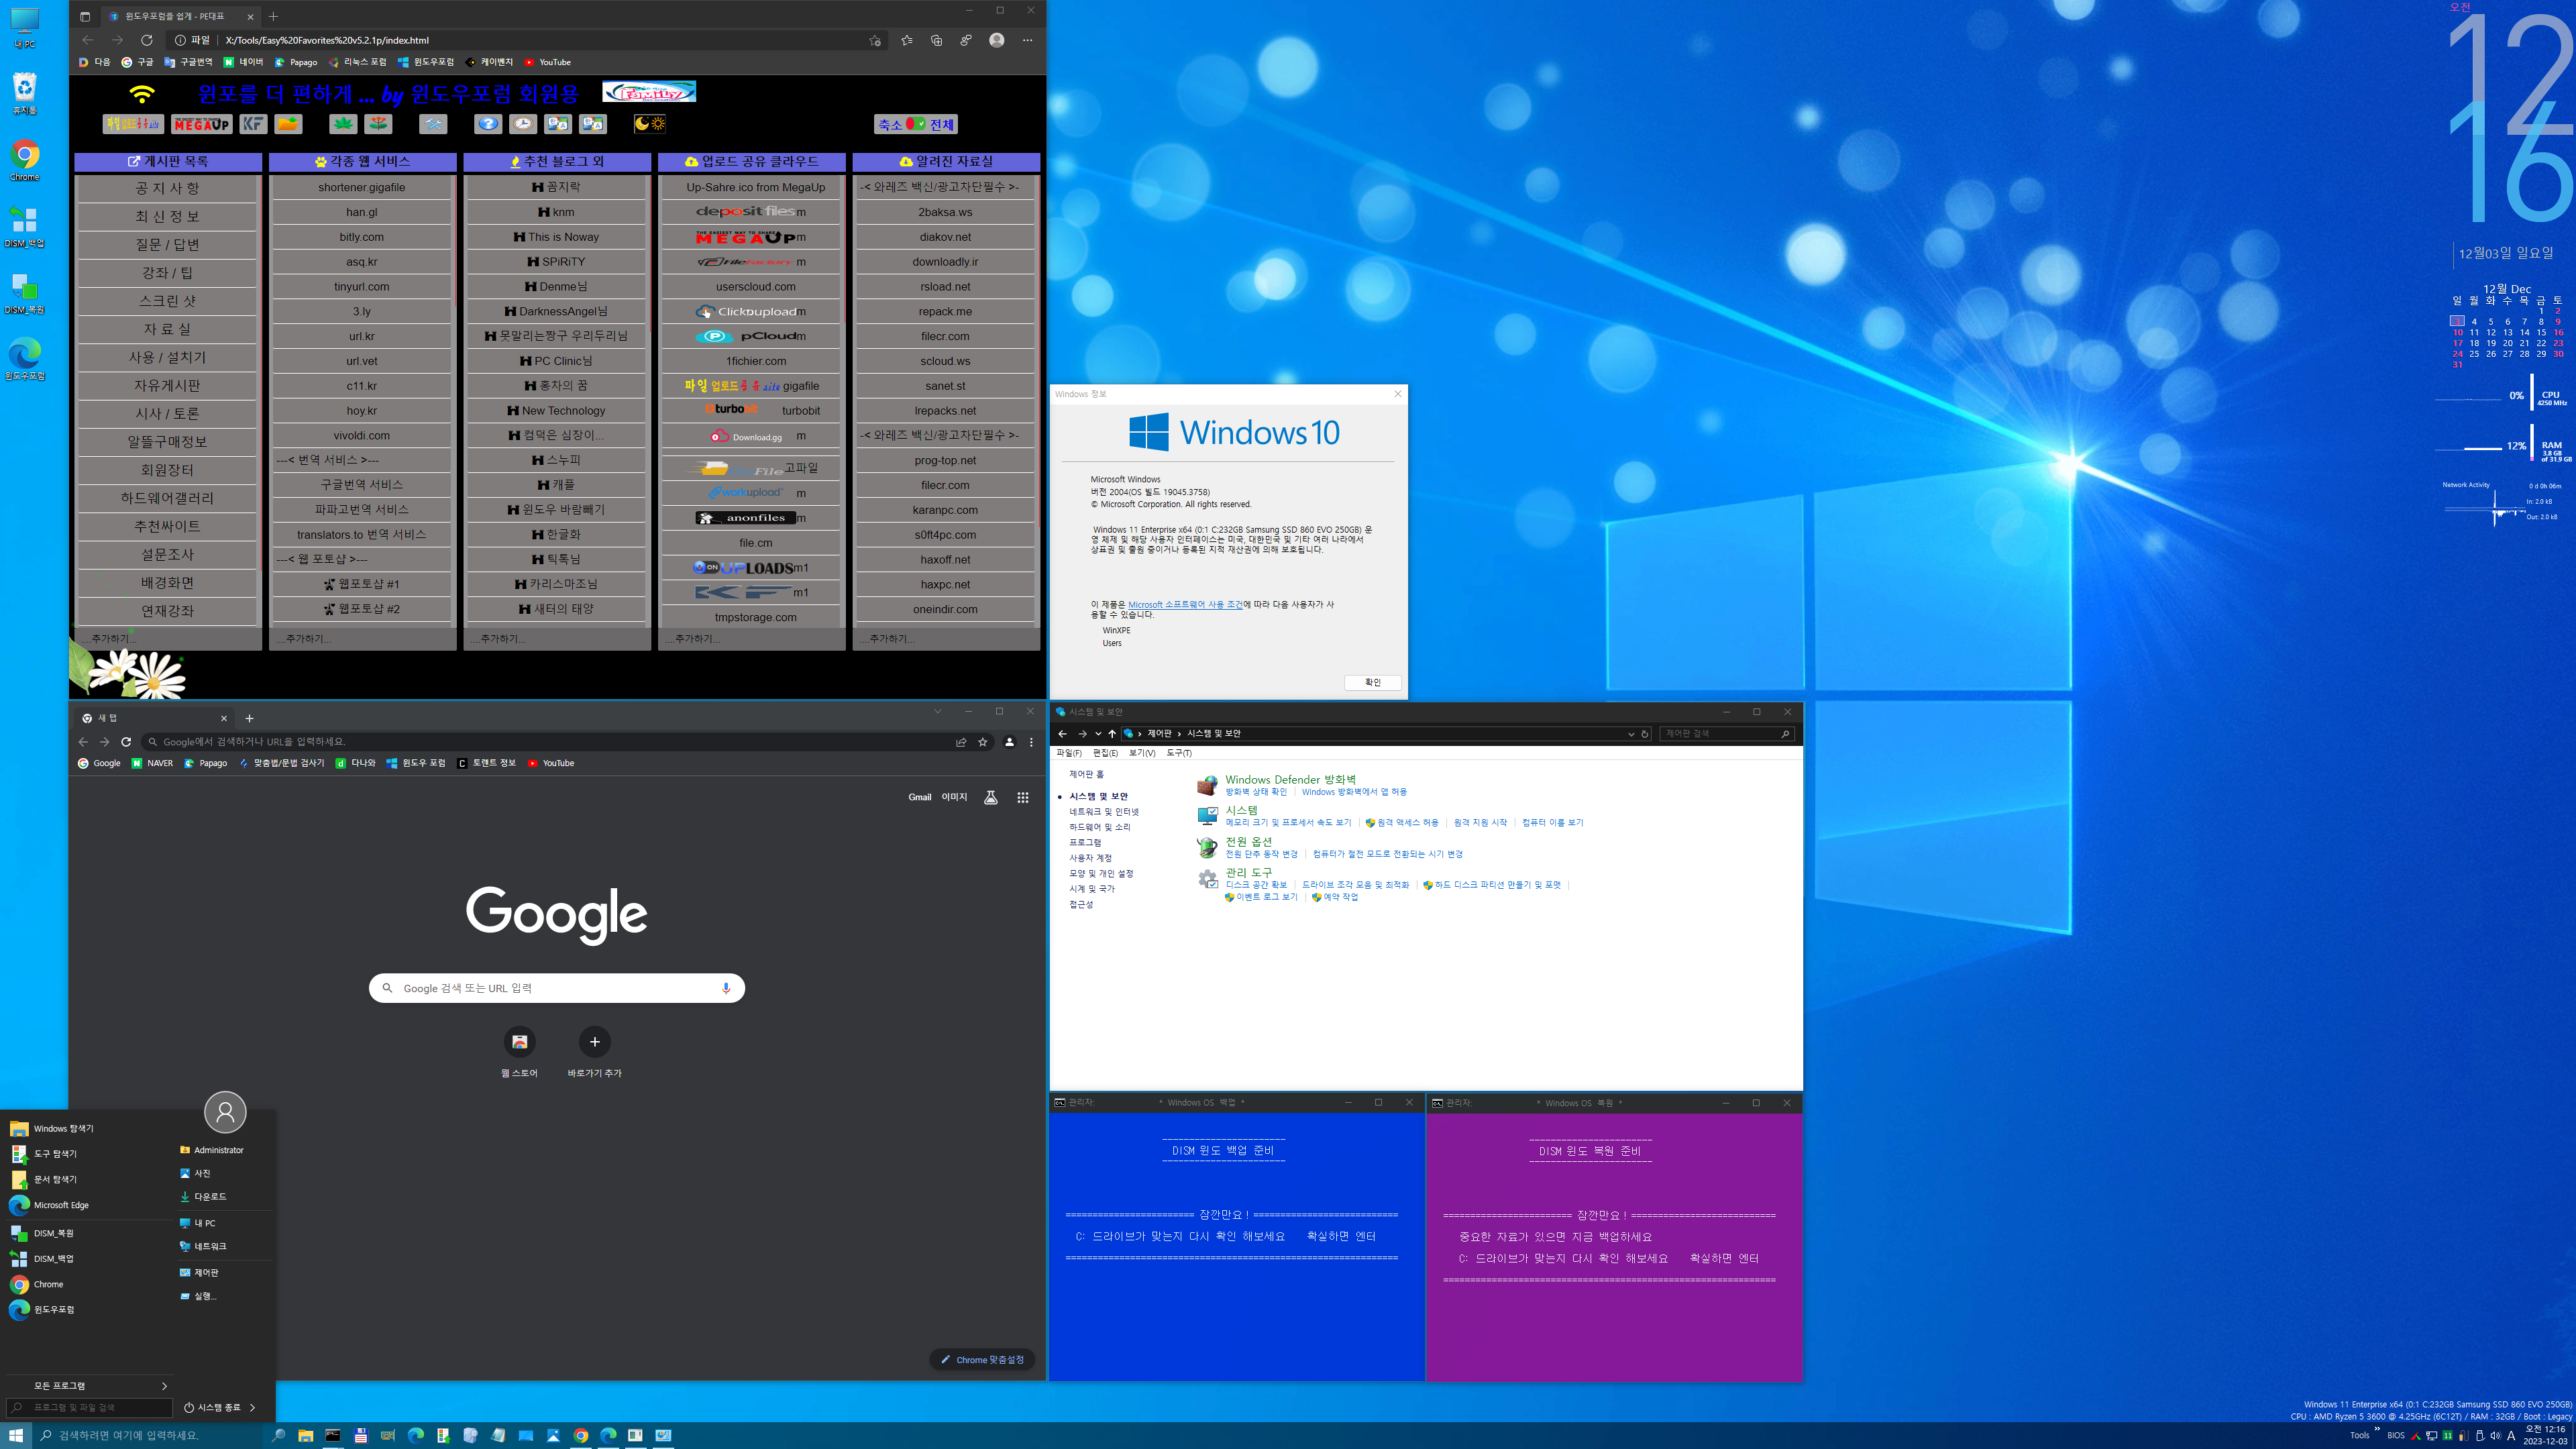Click the Windows Start button

tap(16, 1435)
